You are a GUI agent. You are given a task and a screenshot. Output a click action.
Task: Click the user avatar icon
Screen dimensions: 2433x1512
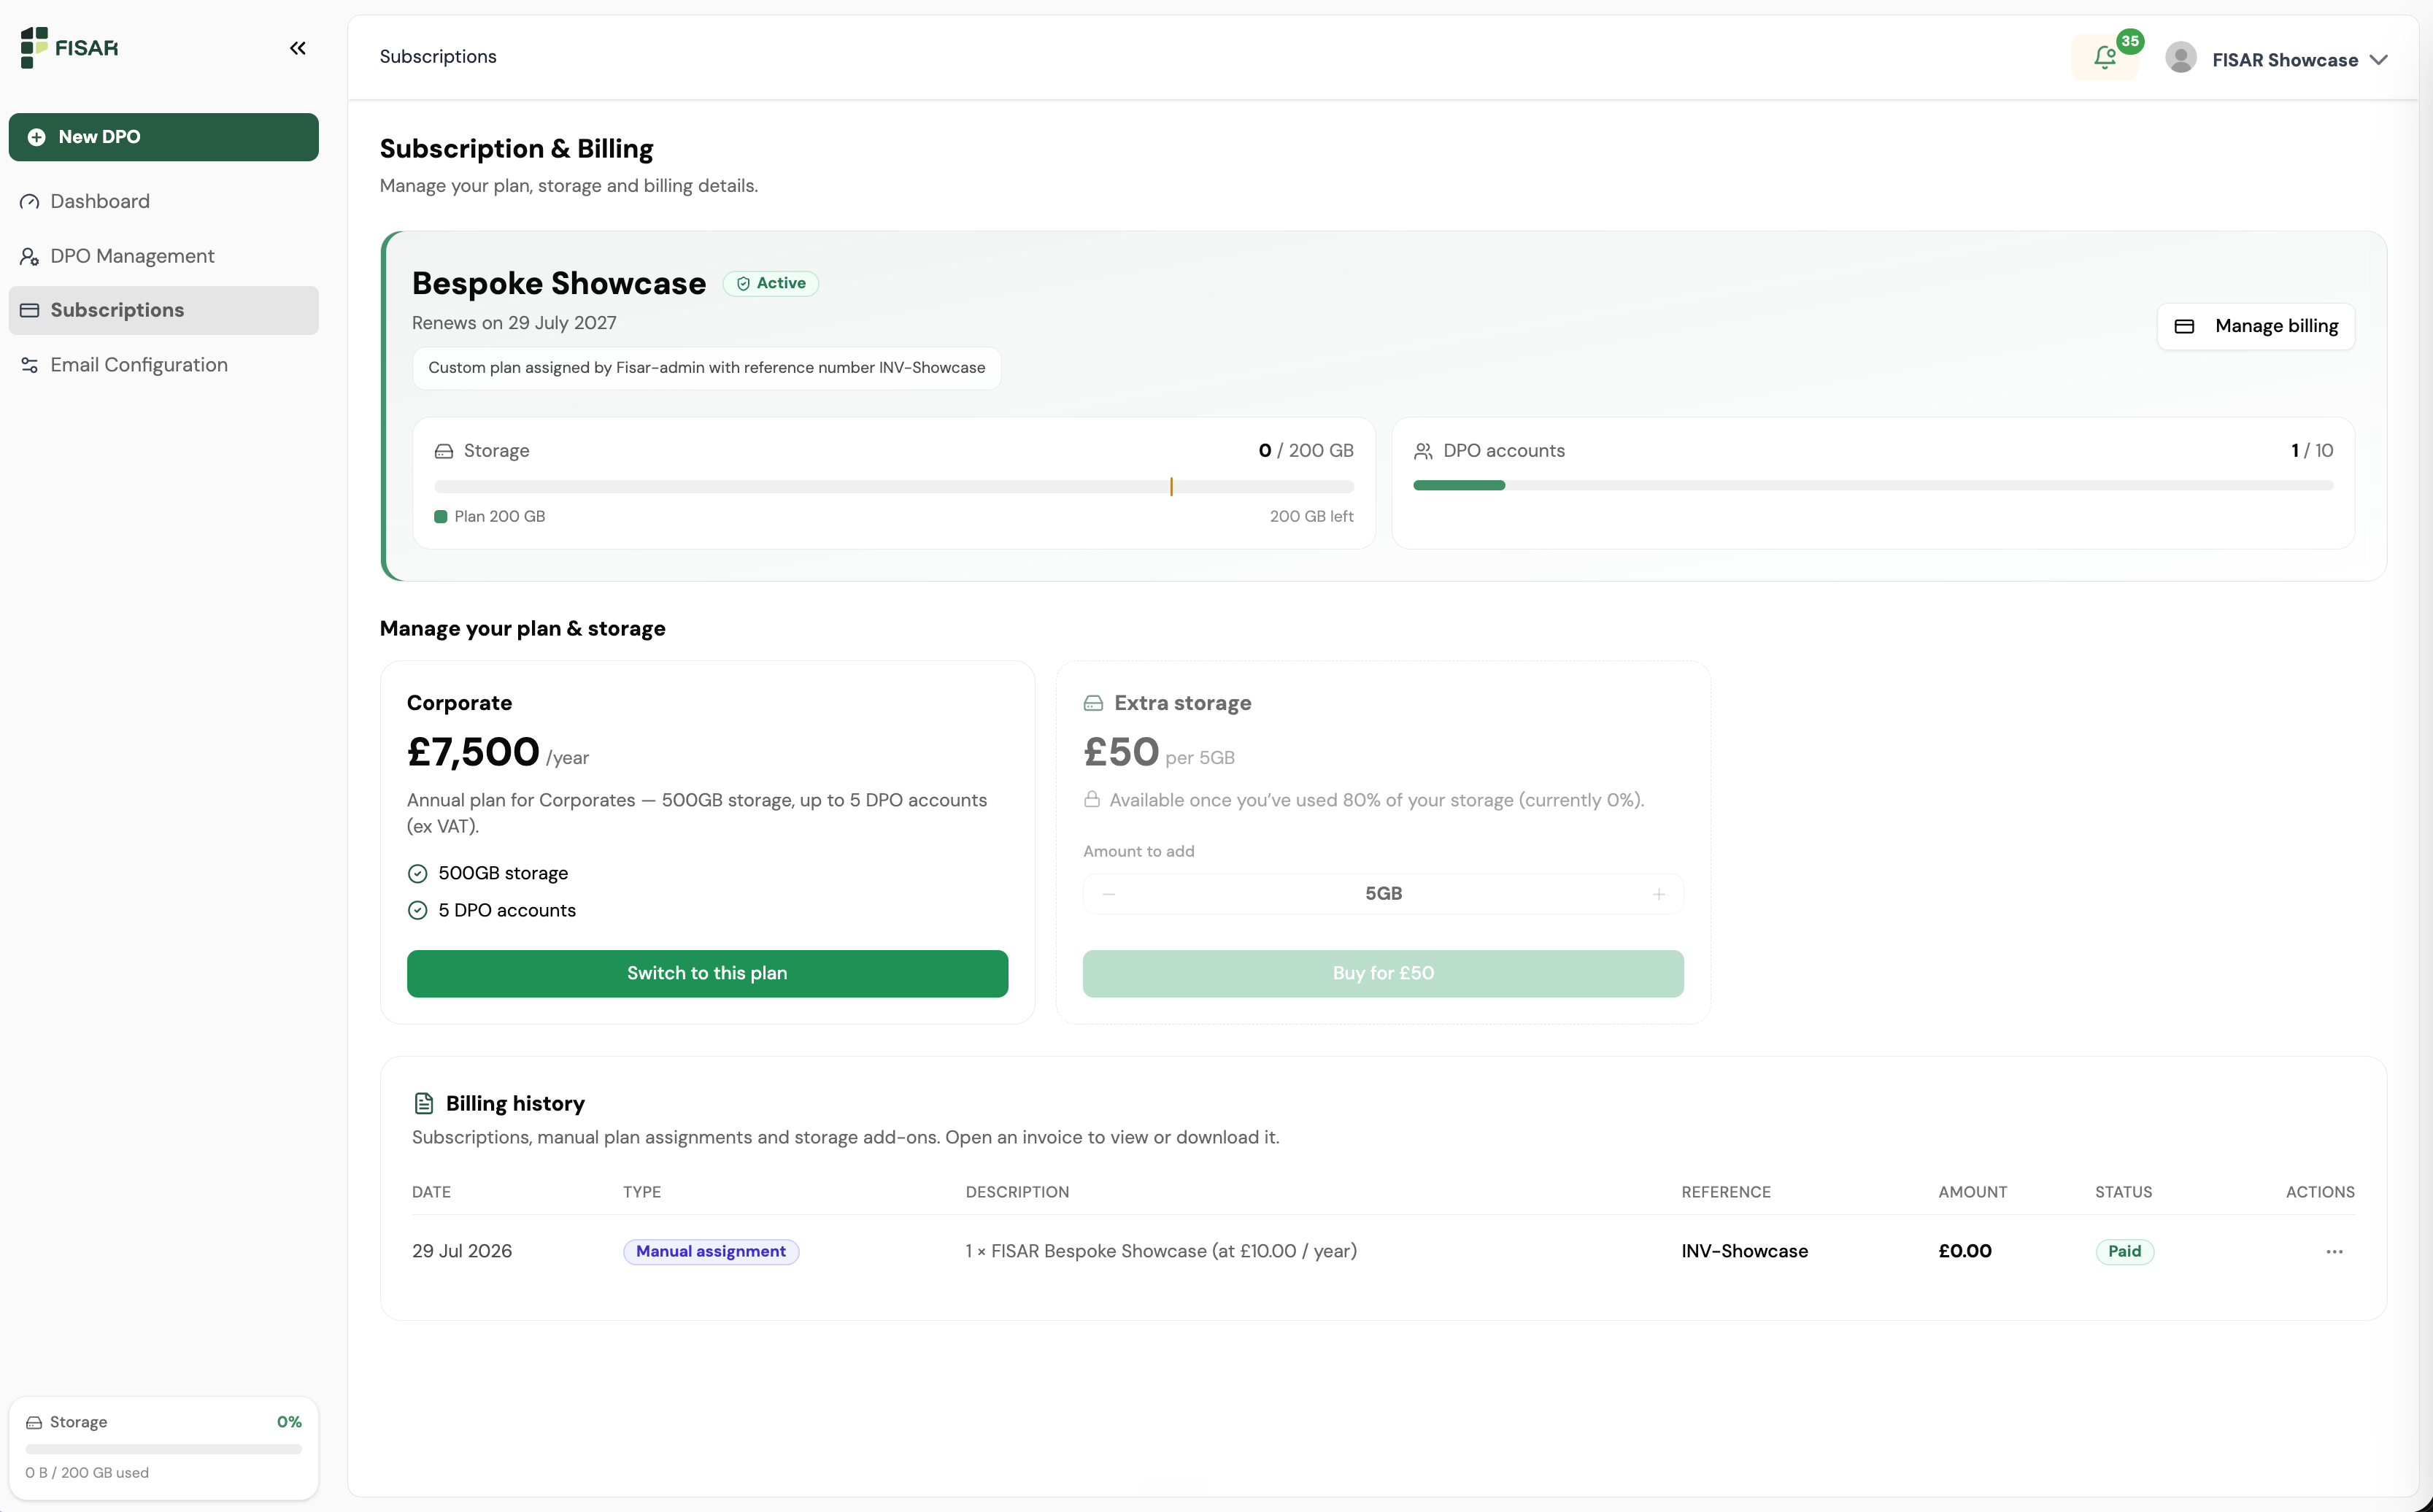2181,58
